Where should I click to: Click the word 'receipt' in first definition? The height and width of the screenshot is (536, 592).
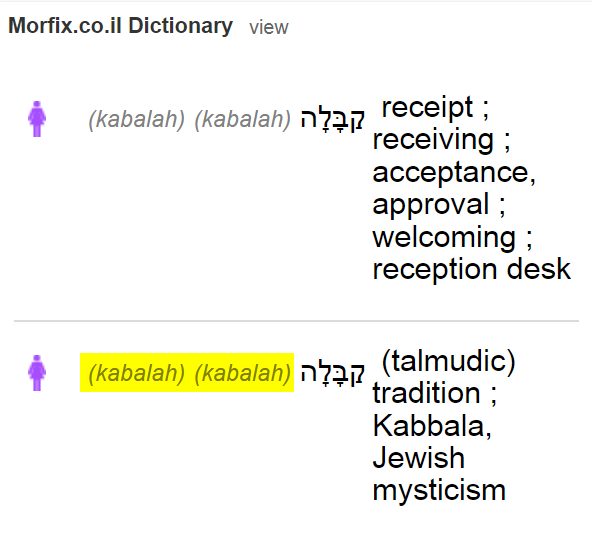pyautogui.click(x=427, y=108)
